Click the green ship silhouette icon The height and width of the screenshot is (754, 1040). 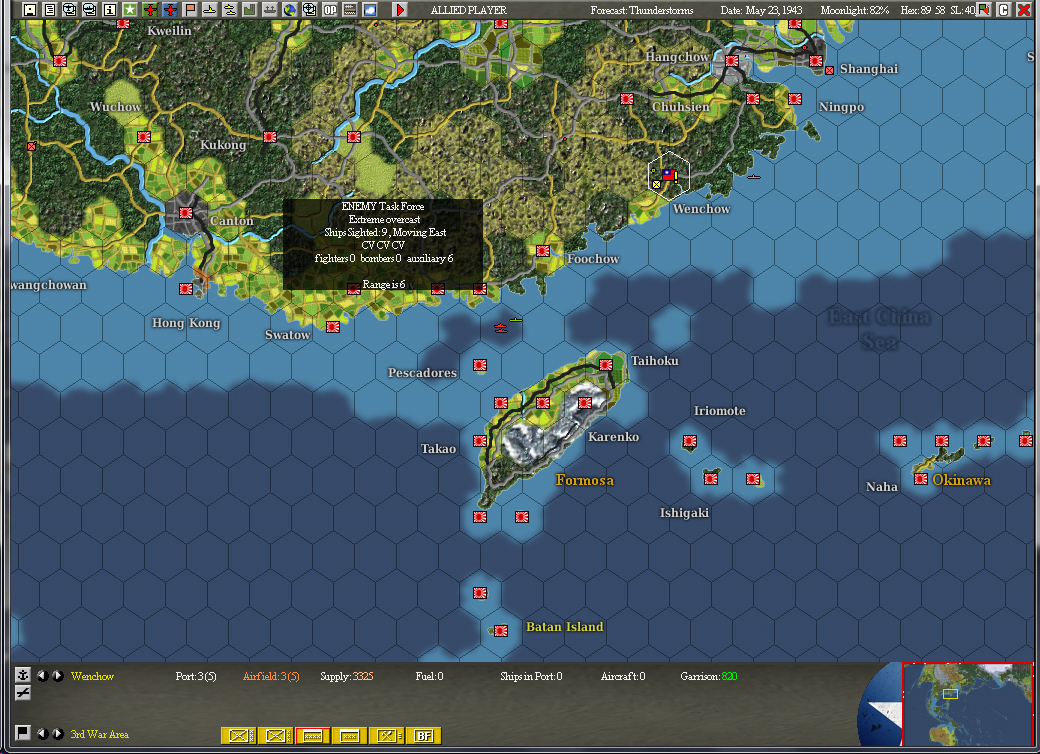click(x=270, y=9)
